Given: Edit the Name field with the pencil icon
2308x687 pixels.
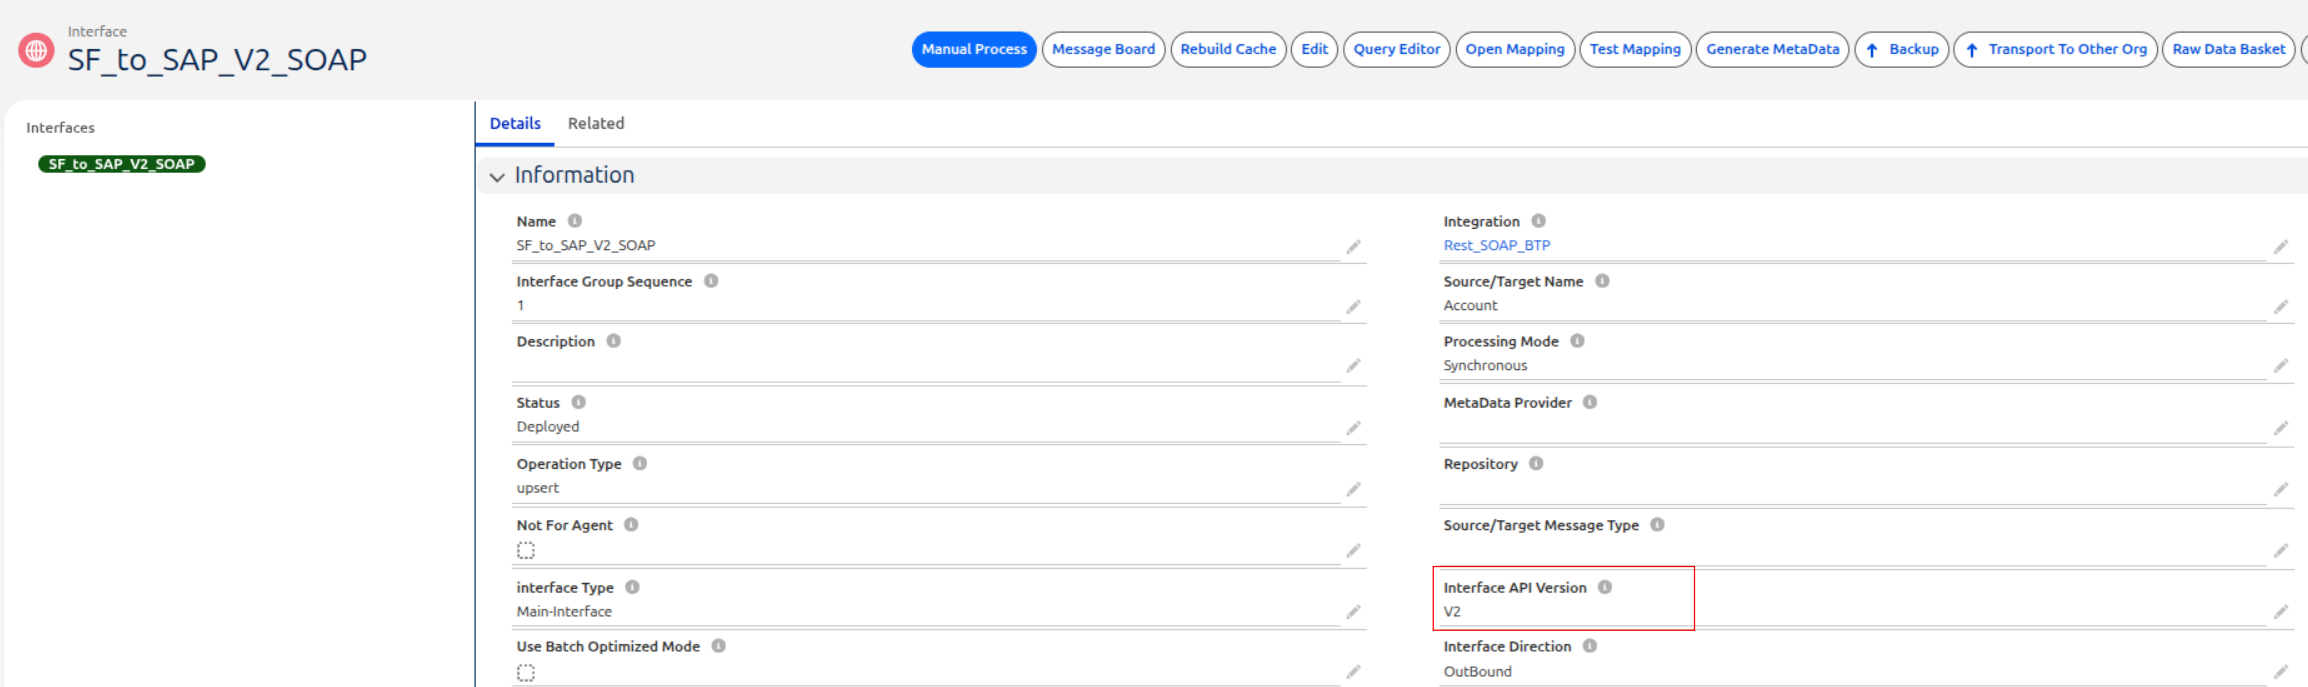Looking at the screenshot, I should (x=1354, y=246).
